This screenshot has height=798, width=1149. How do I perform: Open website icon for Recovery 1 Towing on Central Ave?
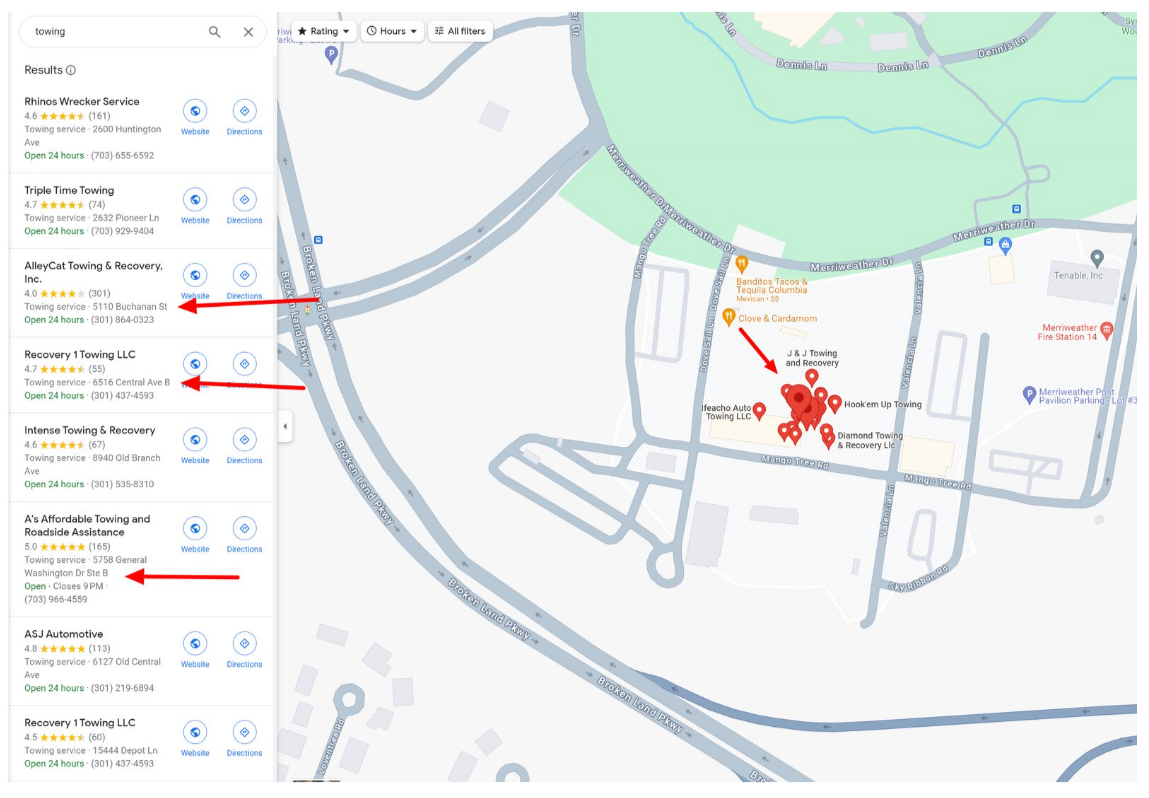point(195,363)
